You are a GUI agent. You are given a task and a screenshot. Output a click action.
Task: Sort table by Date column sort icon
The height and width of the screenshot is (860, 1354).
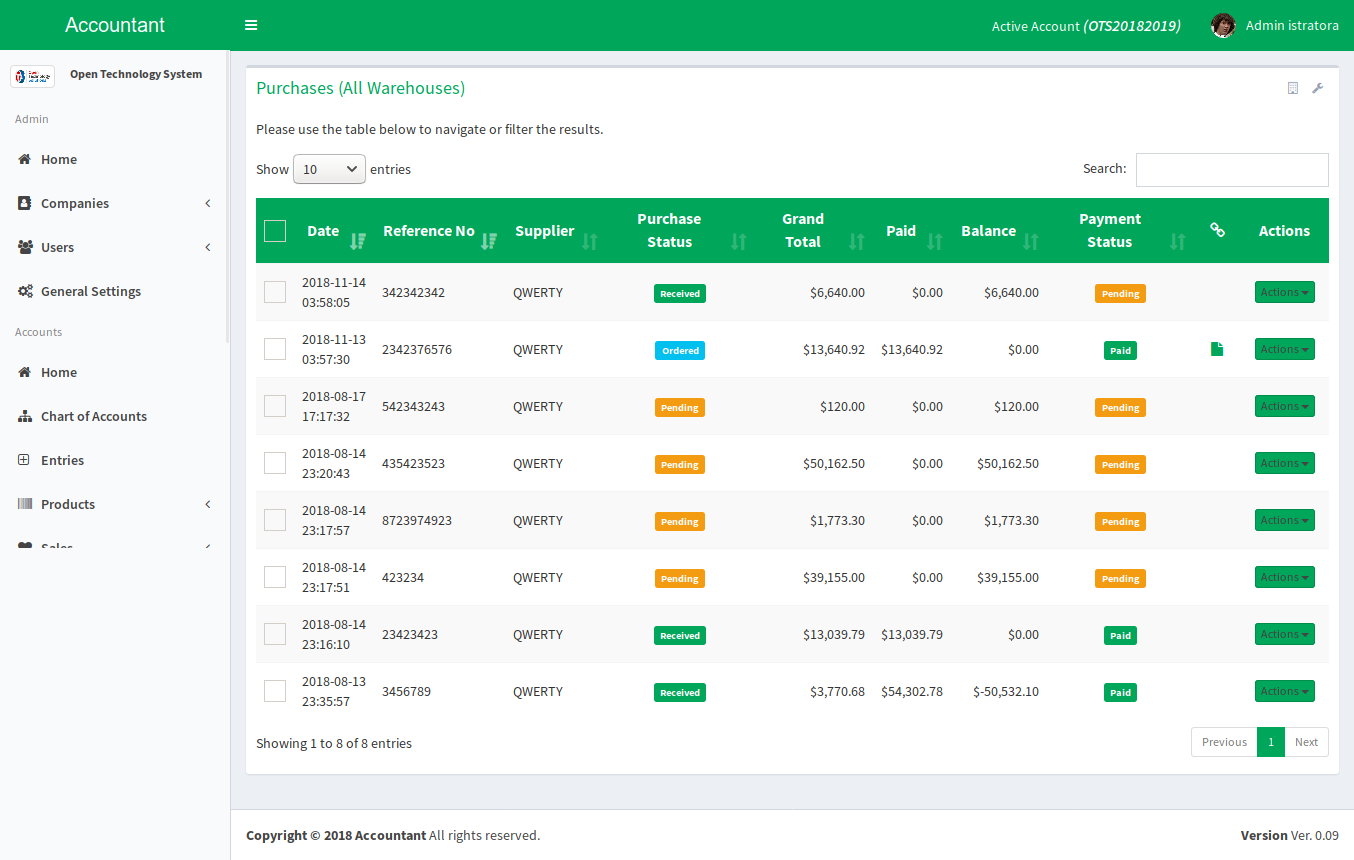click(358, 241)
